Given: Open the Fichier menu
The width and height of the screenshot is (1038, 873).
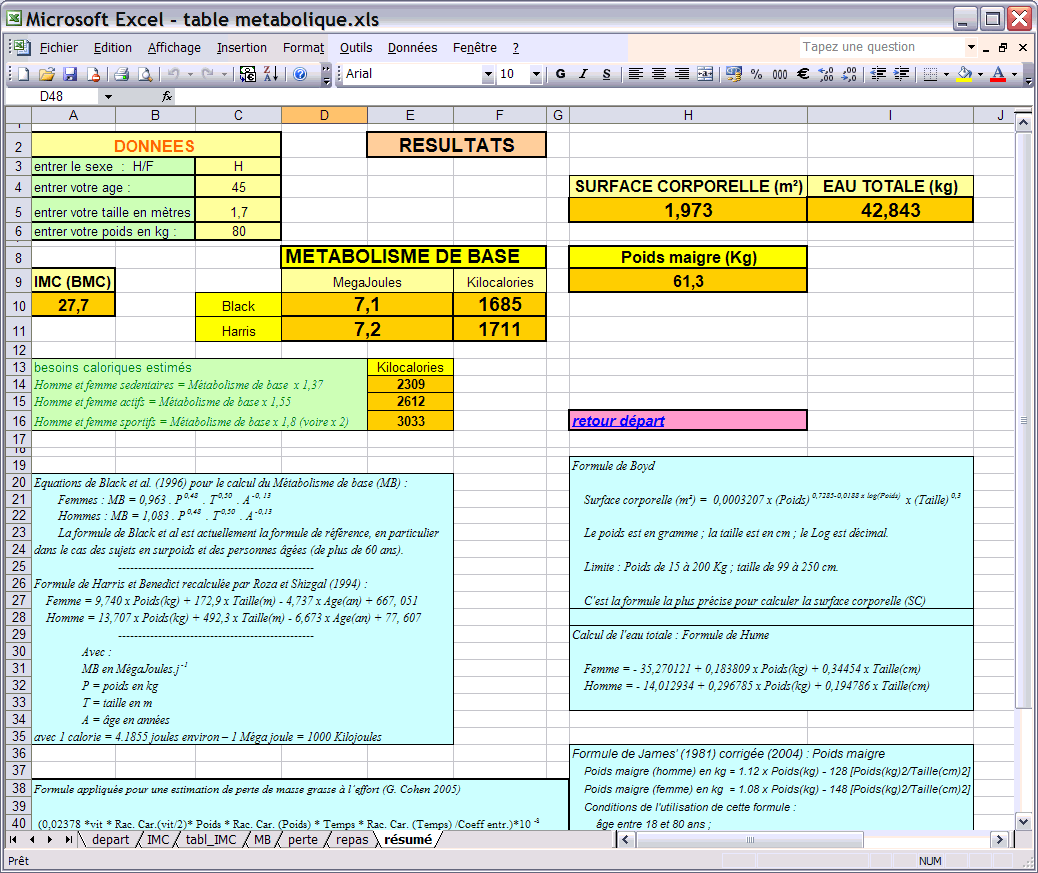Looking at the screenshot, I should (59, 48).
